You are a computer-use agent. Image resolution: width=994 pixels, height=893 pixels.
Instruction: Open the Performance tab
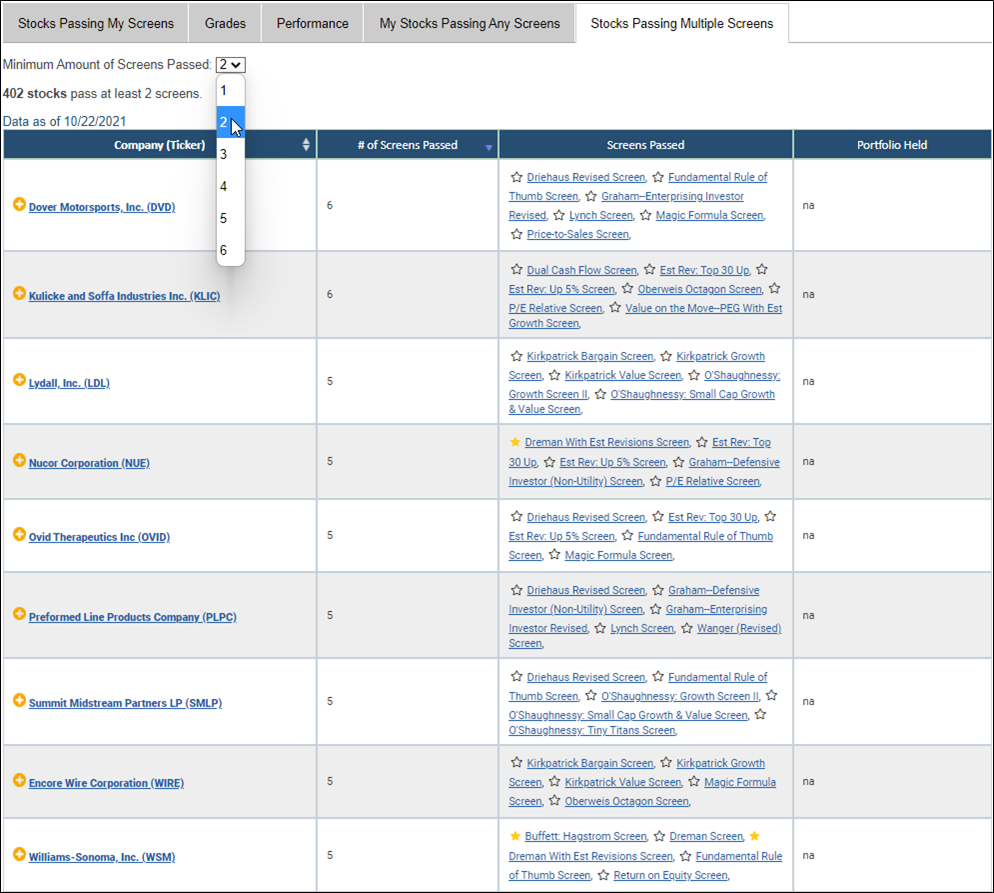click(313, 23)
